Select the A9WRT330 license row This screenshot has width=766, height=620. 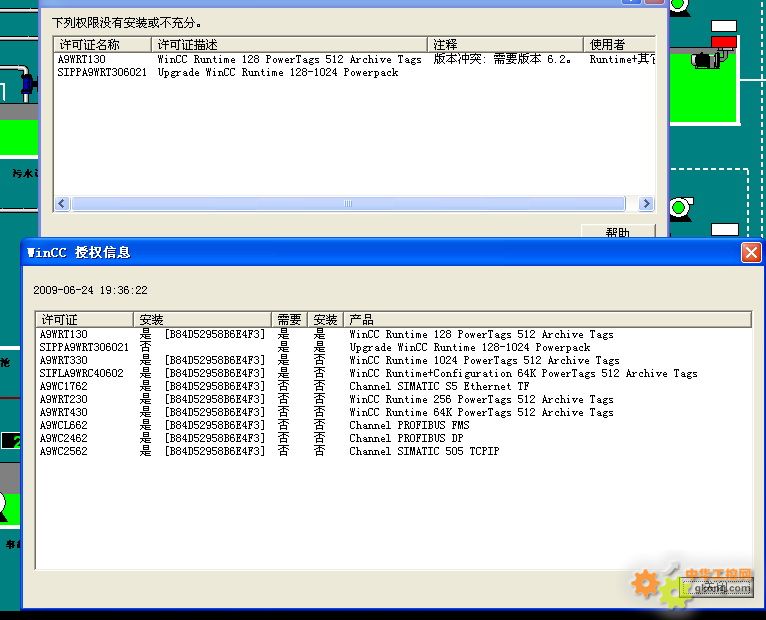coord(393,360)
